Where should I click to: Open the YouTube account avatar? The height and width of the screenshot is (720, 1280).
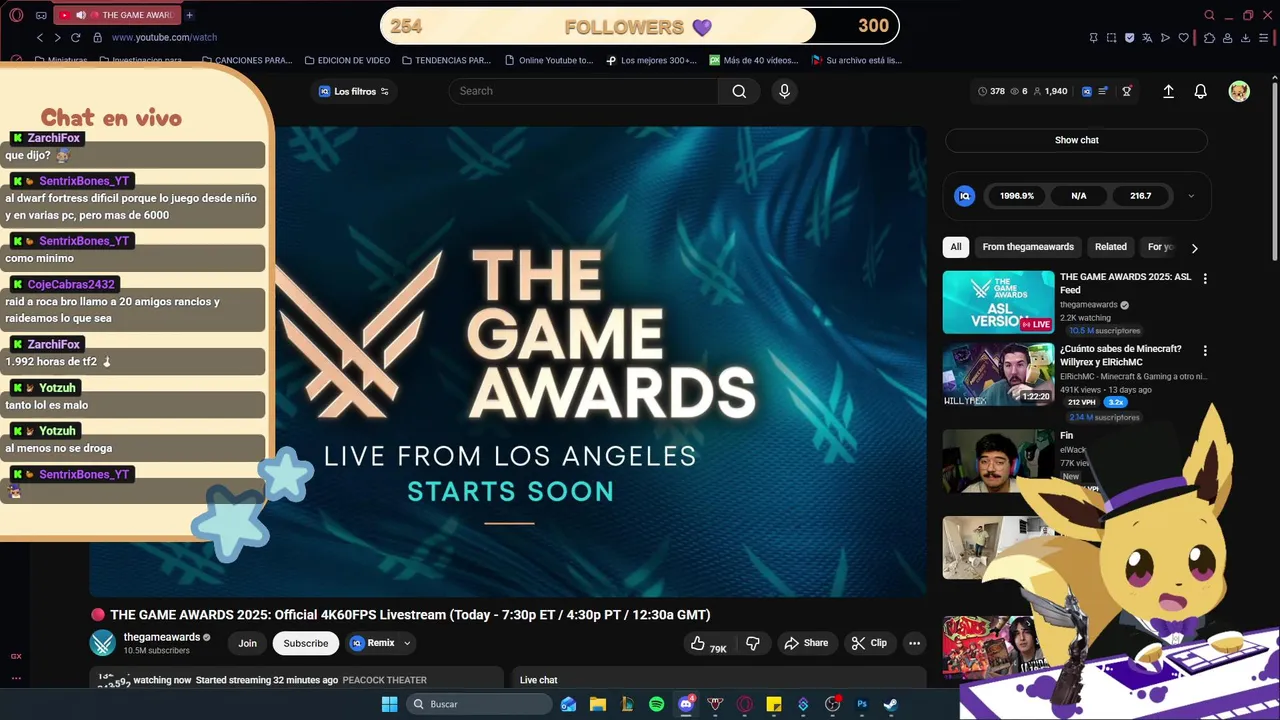point(1239,91)
